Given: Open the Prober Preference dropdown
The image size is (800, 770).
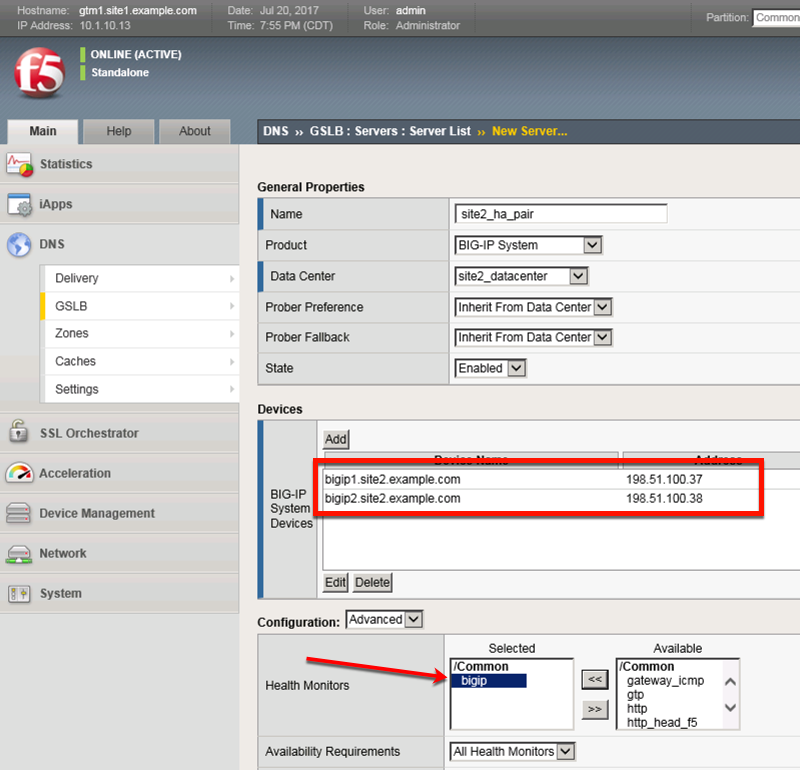Looking at the screenshot, I should click(533, 307).
